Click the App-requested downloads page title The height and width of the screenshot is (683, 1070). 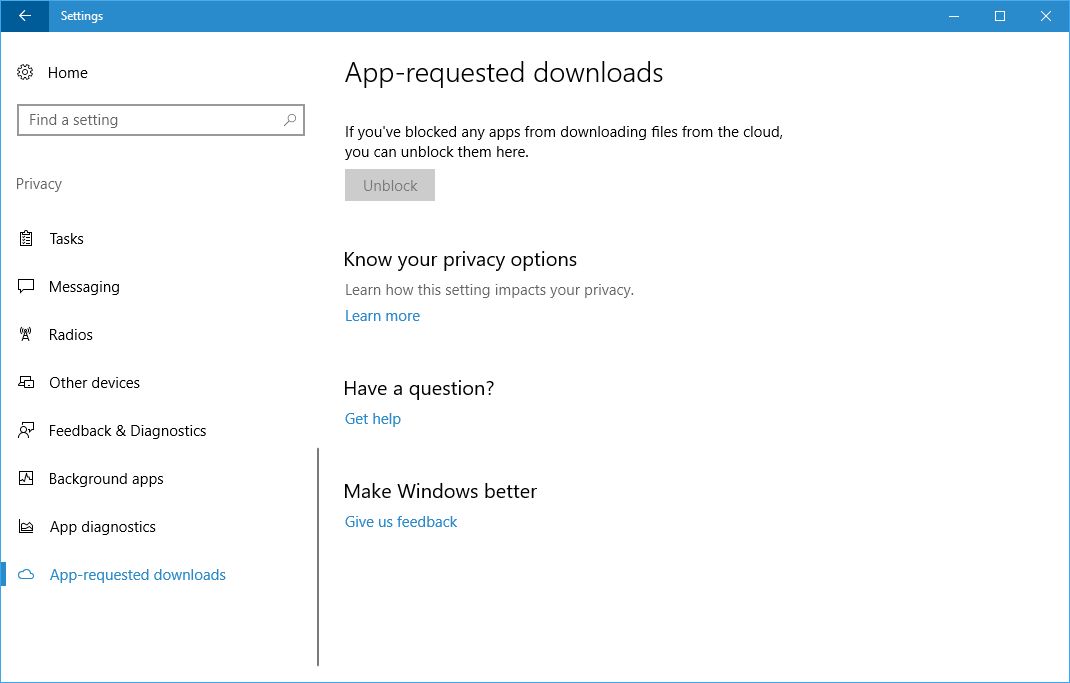tap(504, 72)
